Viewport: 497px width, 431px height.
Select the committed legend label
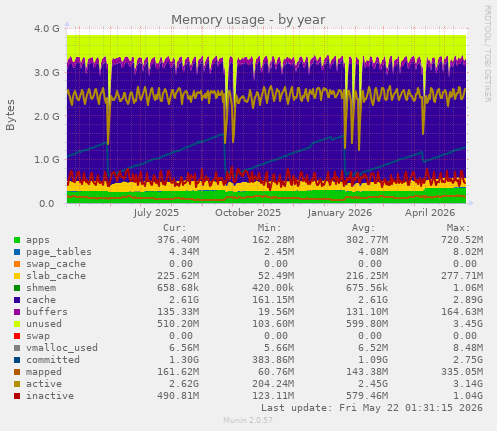tap(53, 360)
